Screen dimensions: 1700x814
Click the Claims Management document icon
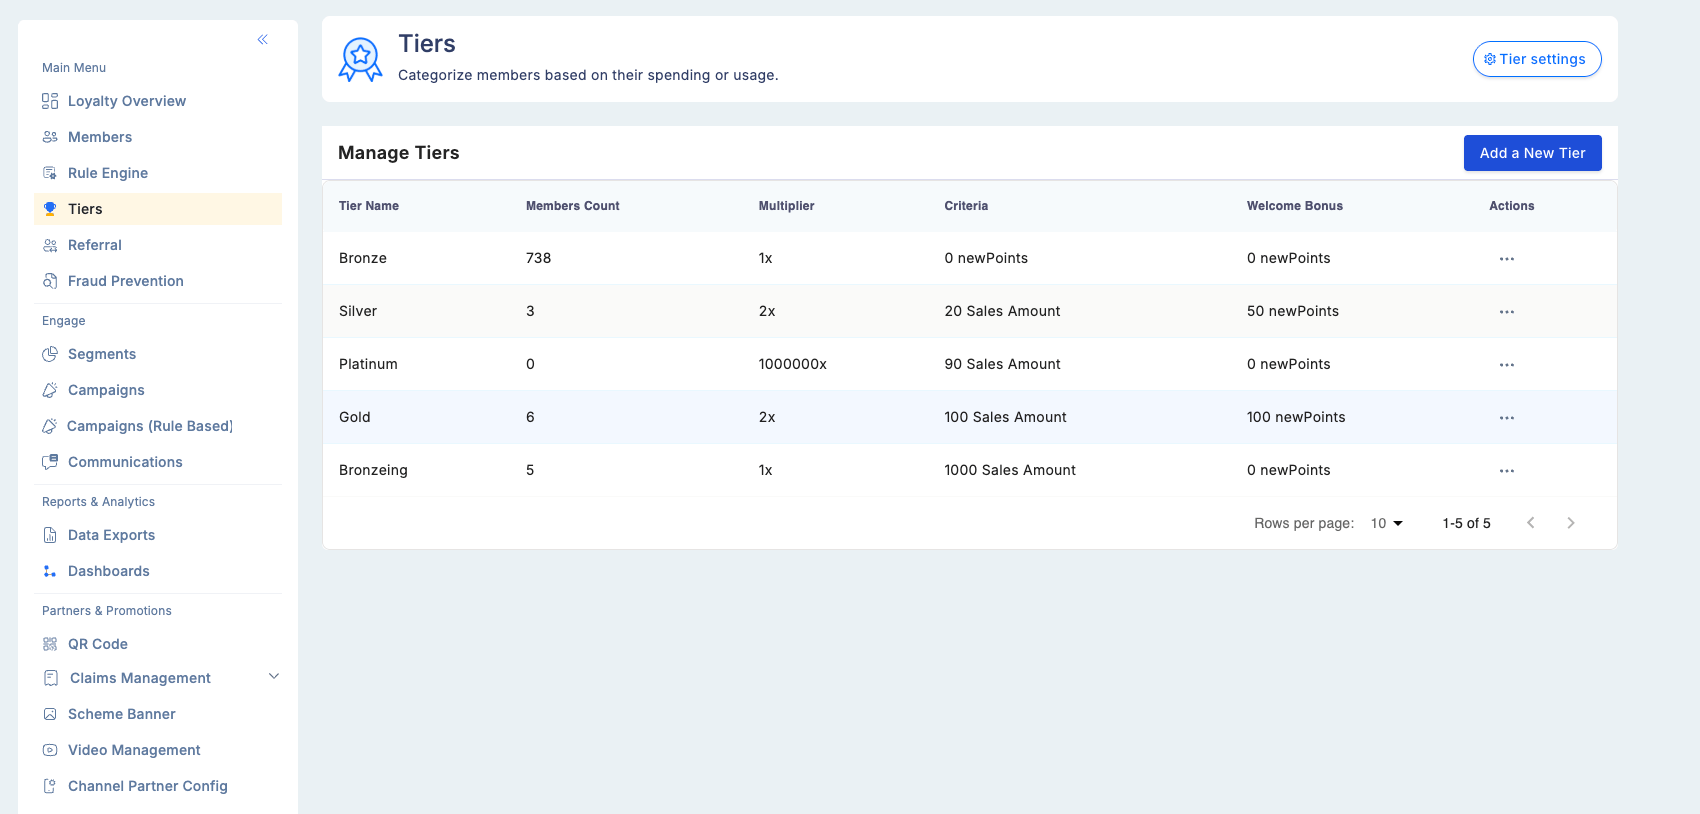pyautogui.click(x=51, y=678)
